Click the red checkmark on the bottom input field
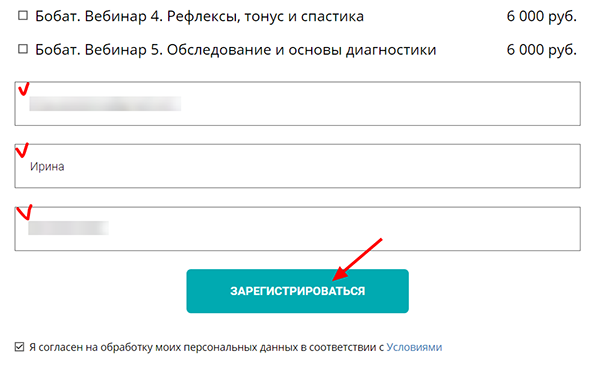The width and height of the screenshot is (600, 372). point(25,212)
